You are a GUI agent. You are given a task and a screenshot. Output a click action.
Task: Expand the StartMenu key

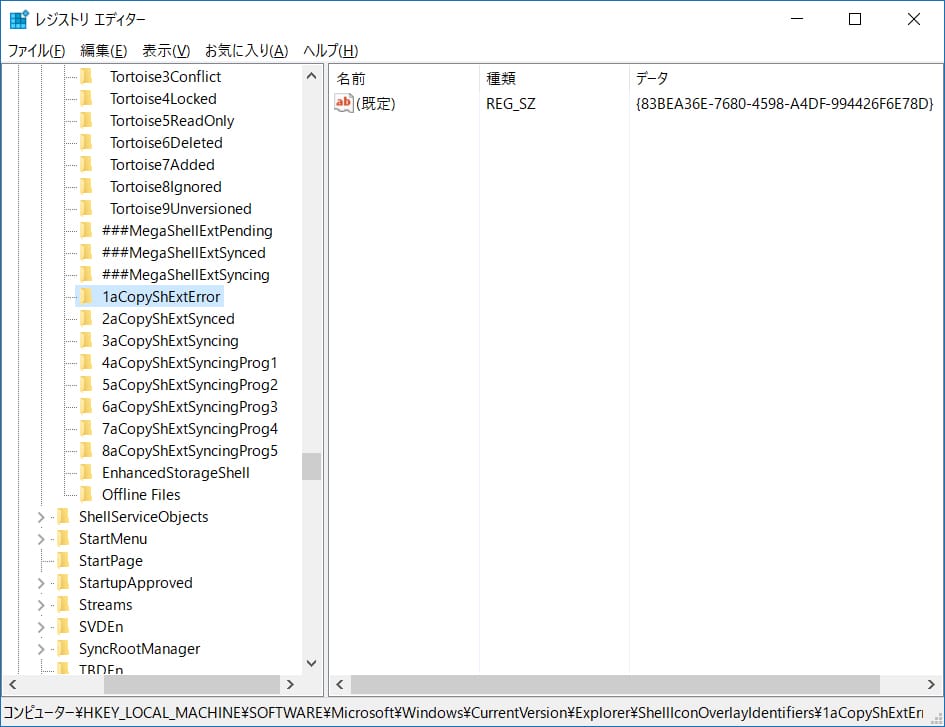click(41, 539)
